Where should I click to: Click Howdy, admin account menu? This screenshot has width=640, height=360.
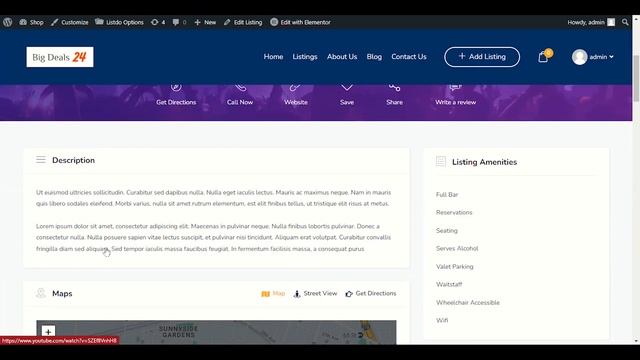click(x=591, y=22)
